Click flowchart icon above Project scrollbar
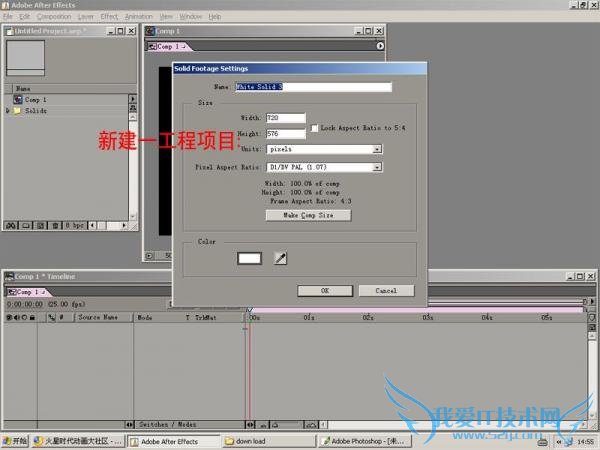 tap(133, 108)
